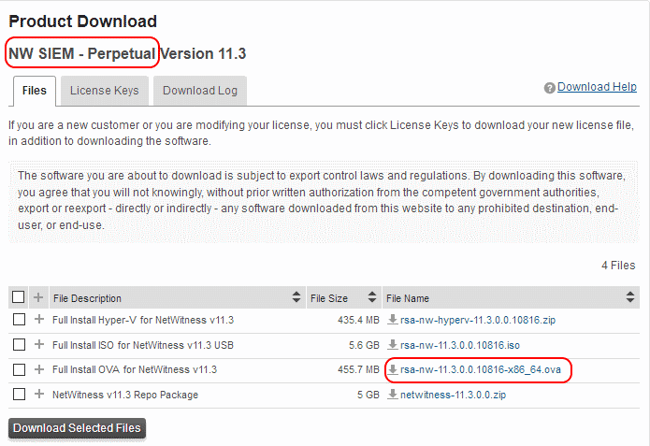
Task: Check the Full Install OVA row checkbox
Action: pos(19,369)
